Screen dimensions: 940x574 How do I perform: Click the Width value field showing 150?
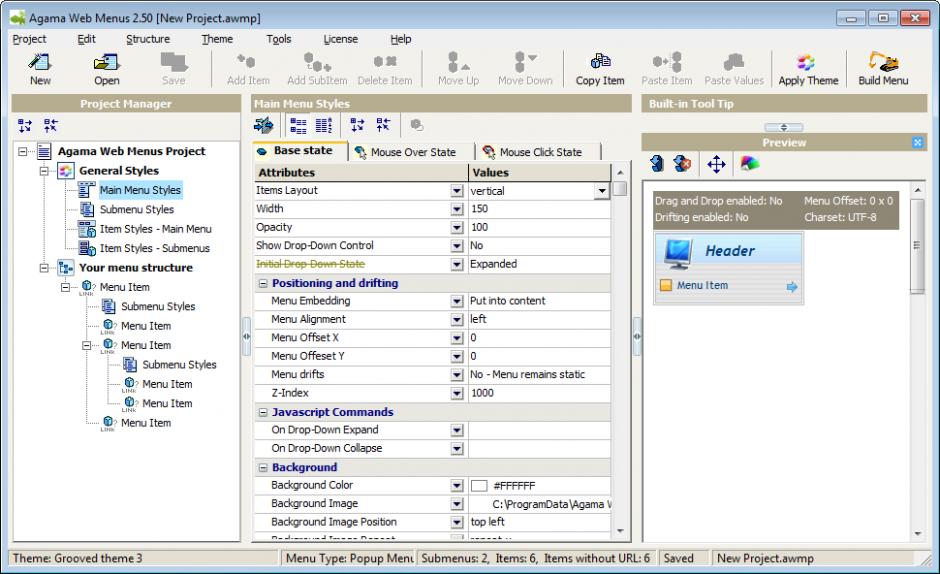(538, 209)
